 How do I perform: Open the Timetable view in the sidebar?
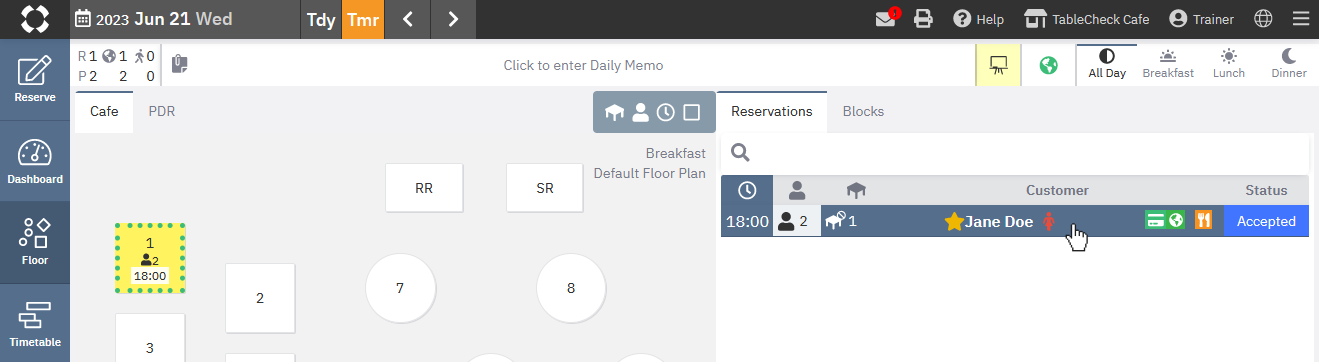click(35, 323)
